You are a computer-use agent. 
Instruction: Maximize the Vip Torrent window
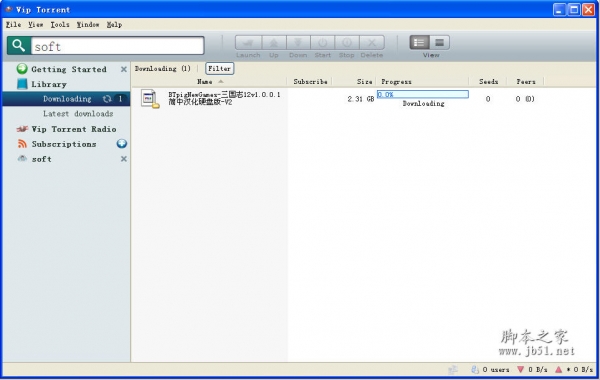coord(574,9)
